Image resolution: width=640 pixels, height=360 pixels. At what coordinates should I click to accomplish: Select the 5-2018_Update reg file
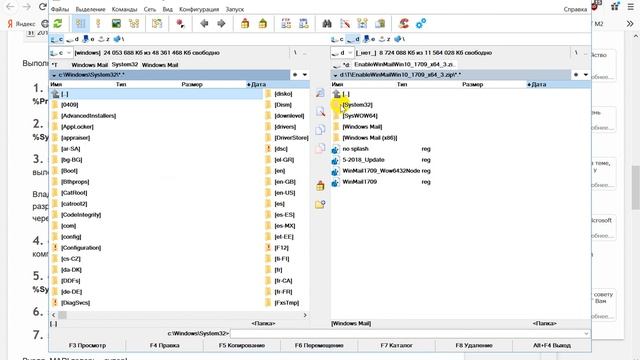(363, 160)
